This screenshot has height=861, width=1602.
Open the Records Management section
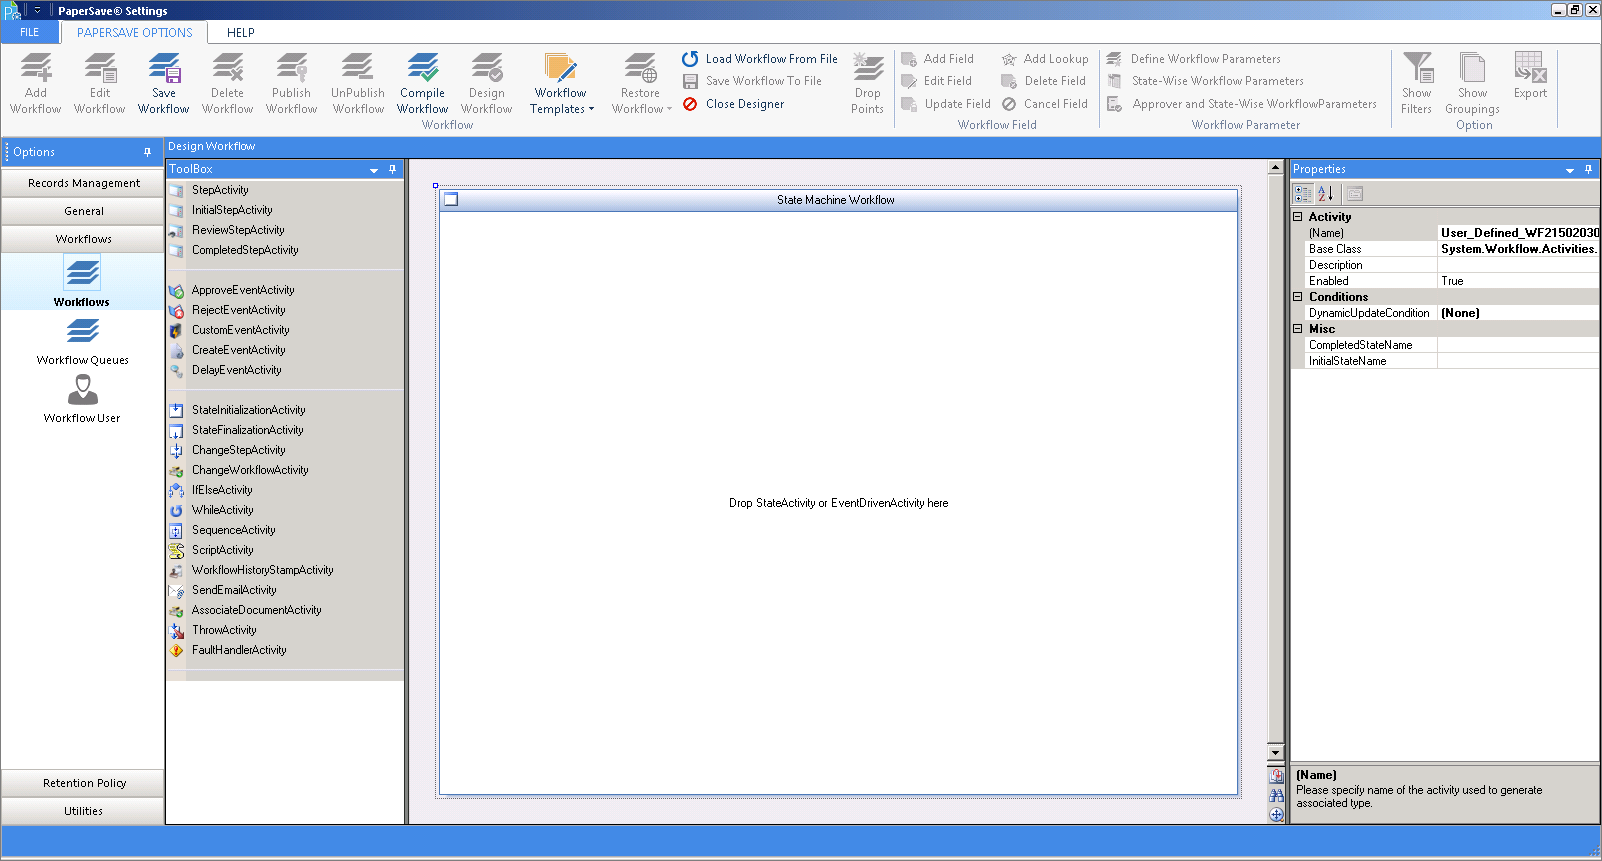(83, 184)
